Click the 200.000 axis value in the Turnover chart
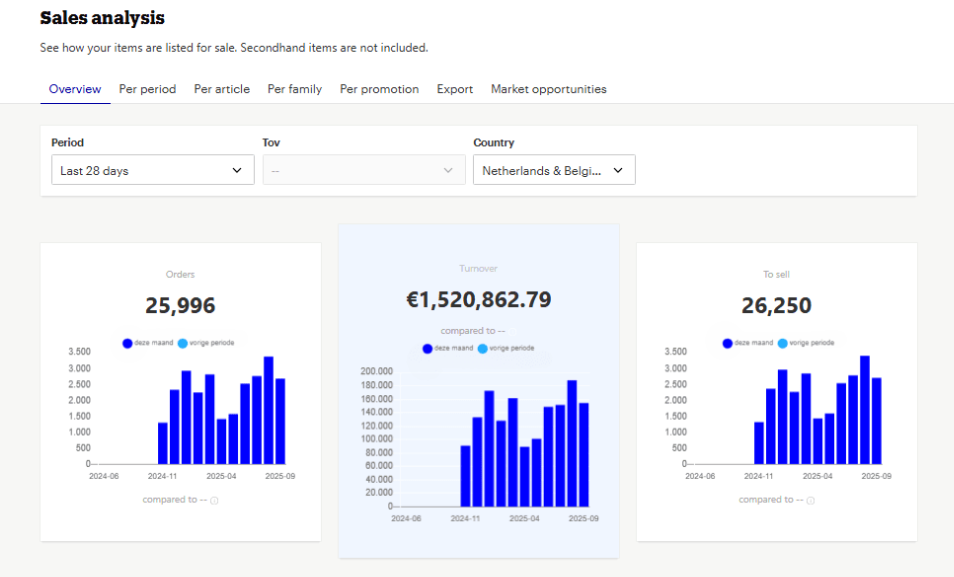 (377, 371)
